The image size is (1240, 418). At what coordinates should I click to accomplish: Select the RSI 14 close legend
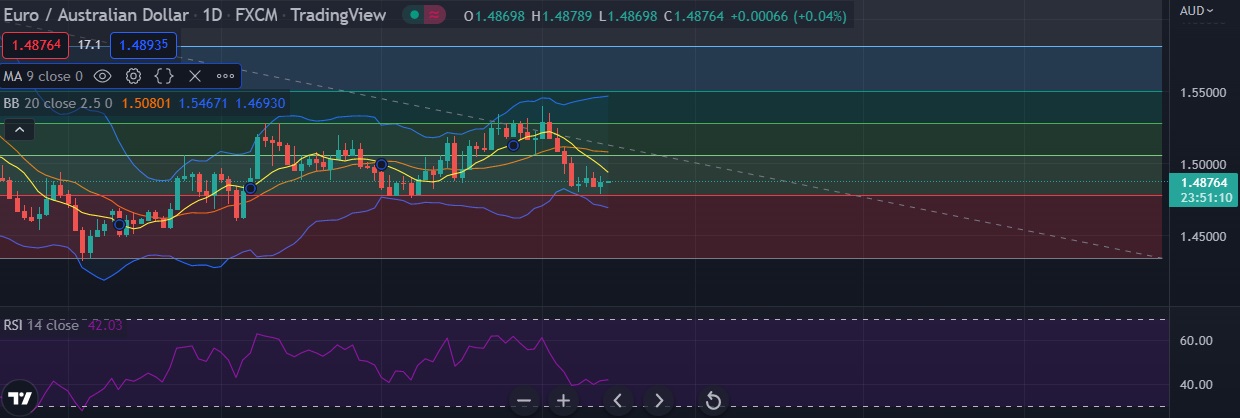pyautogui.click(x=41, y=325)
